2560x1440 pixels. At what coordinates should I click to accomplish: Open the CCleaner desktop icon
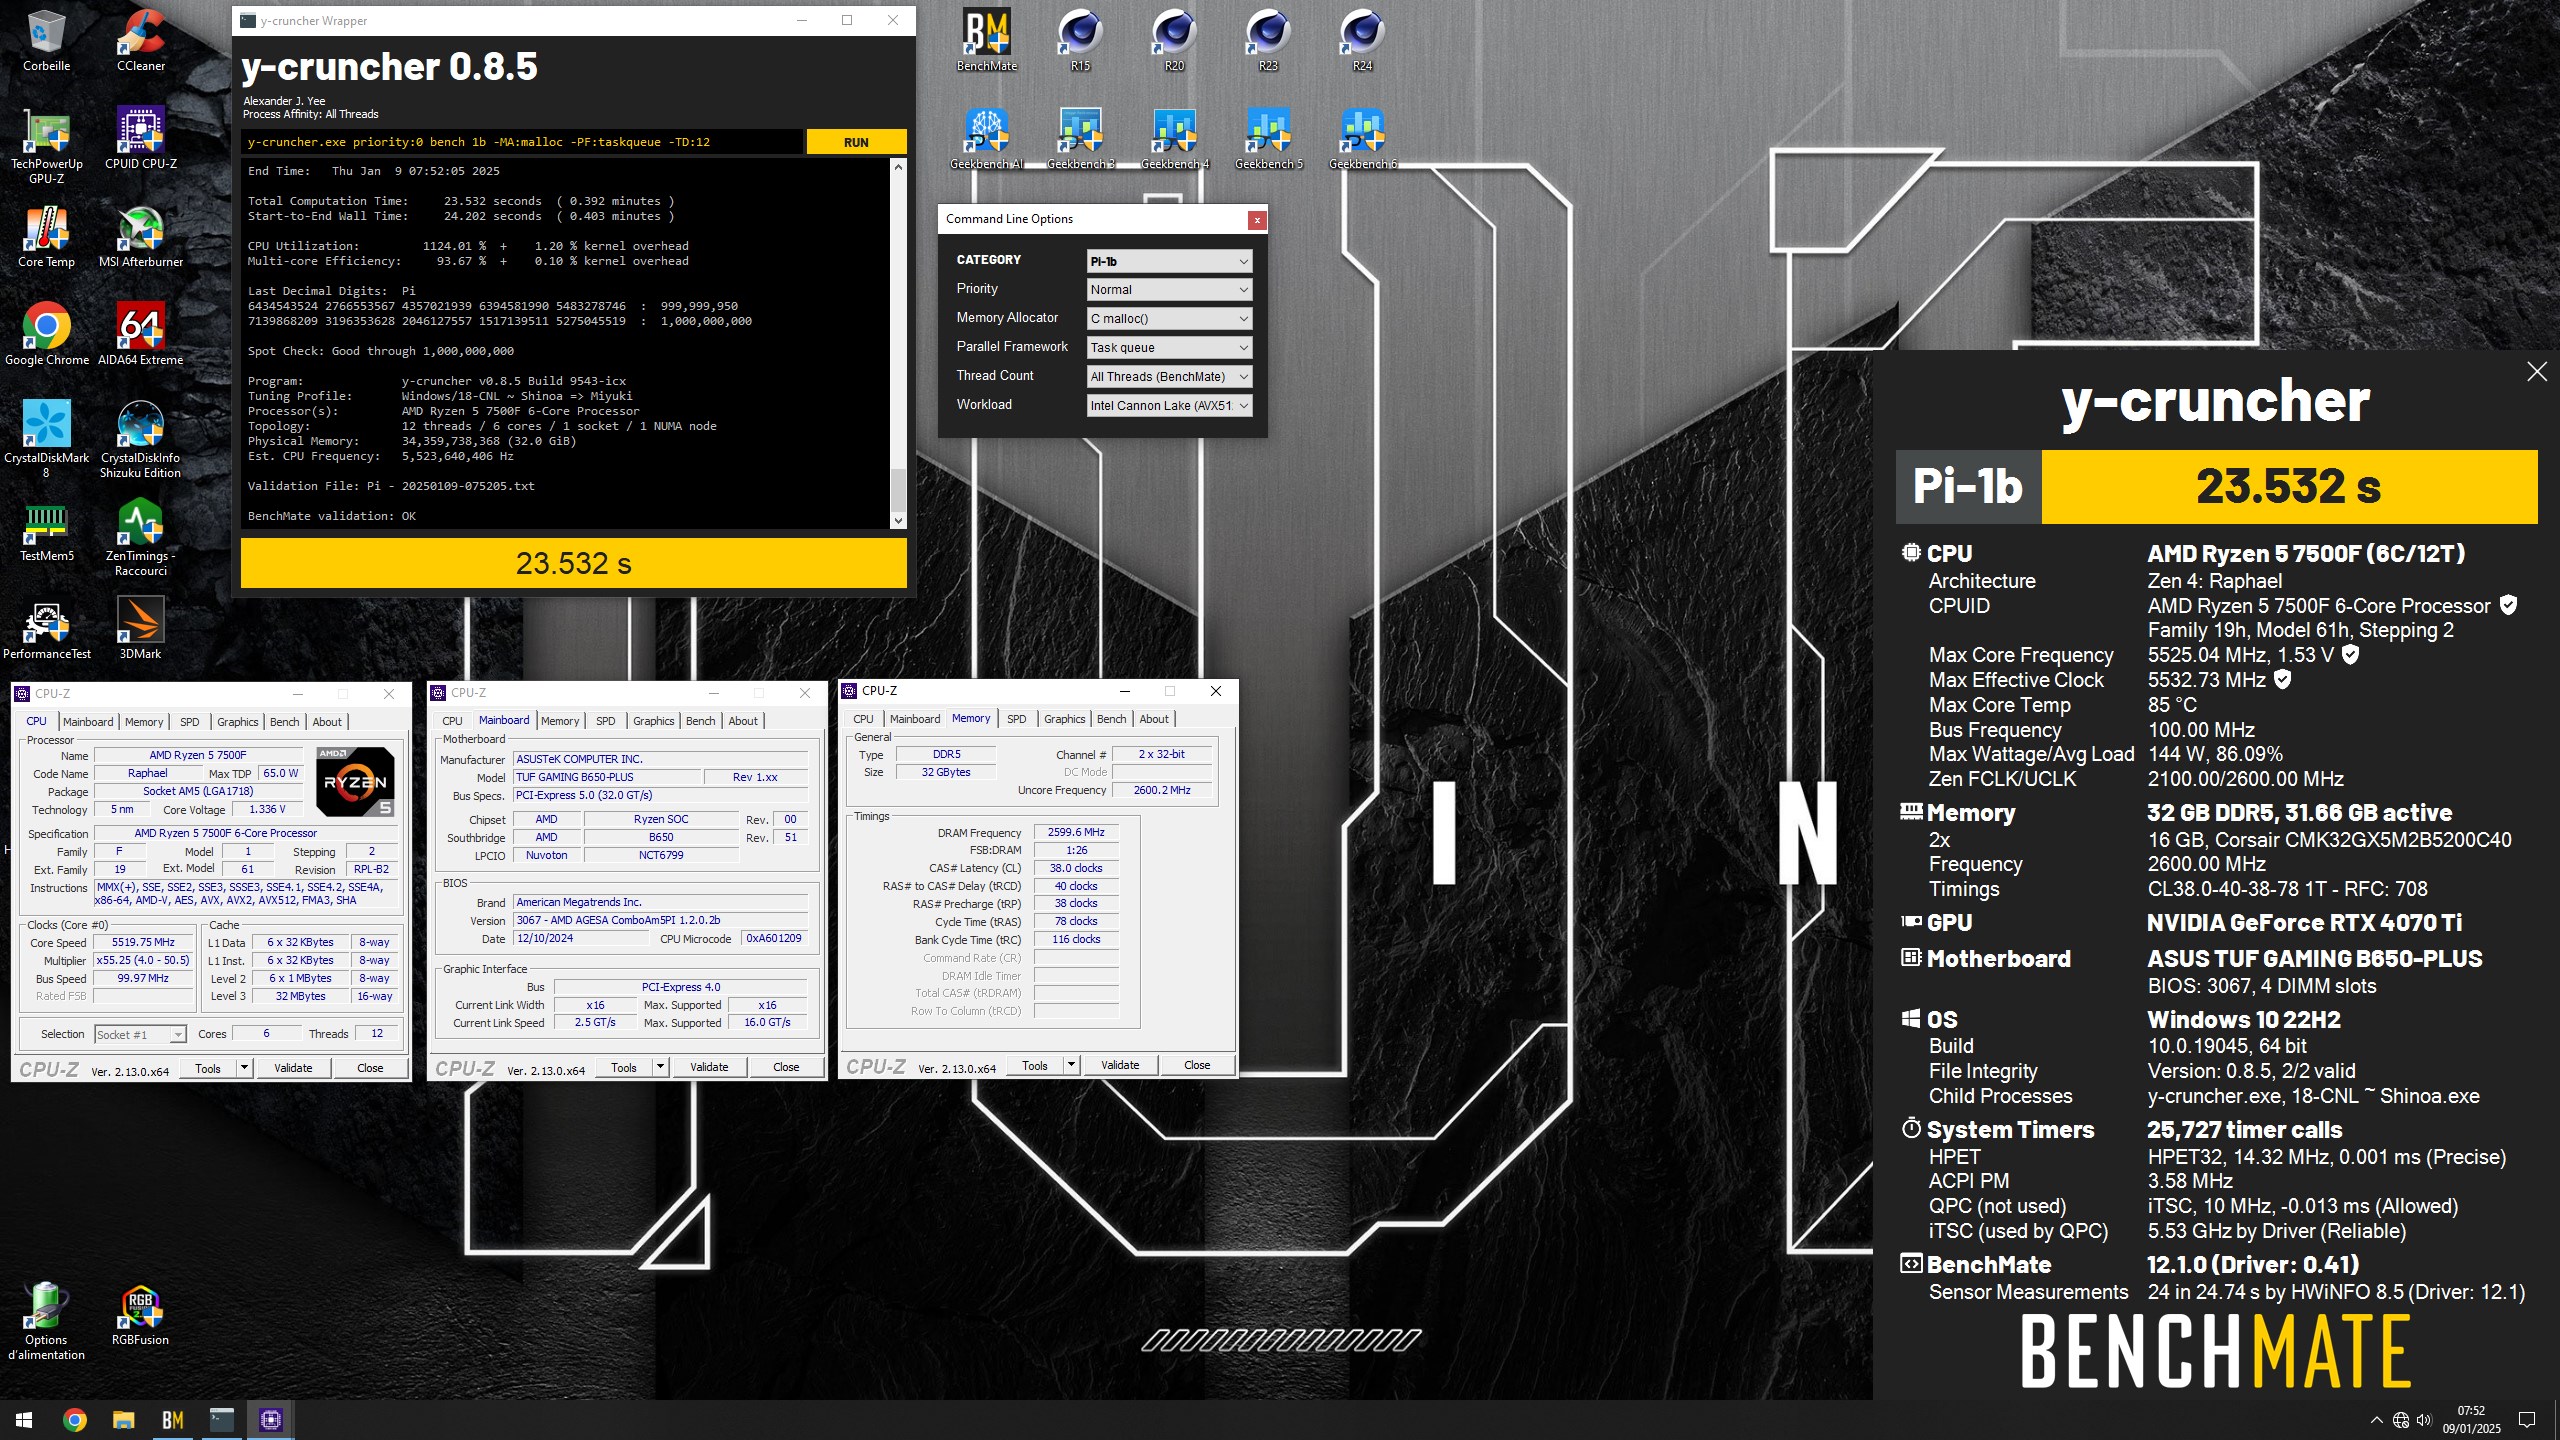point(141,40)
